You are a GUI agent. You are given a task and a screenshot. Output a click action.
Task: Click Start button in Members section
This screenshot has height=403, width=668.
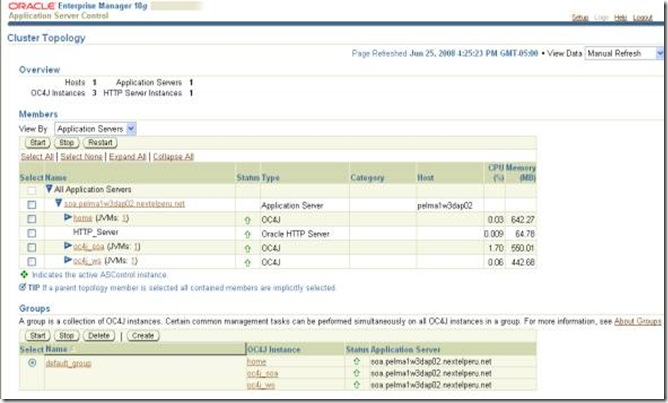pyautogui.click(x=37, y=143)
